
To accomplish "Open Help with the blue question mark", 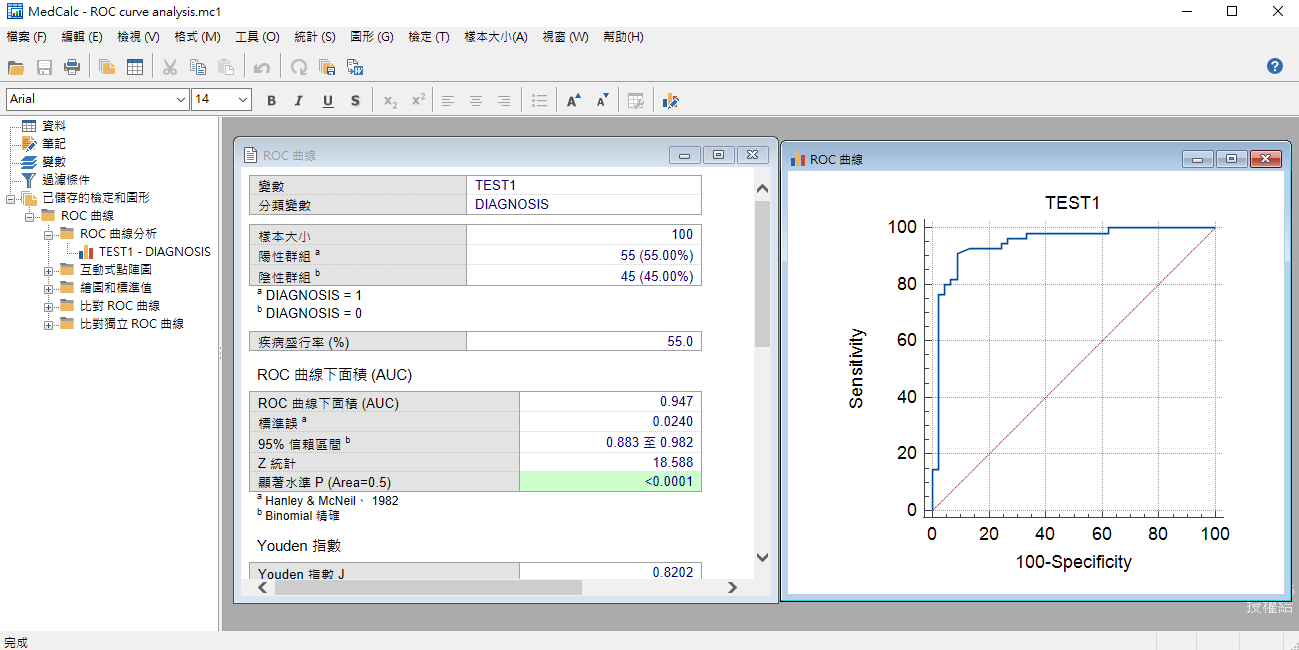I will 1274,66.
